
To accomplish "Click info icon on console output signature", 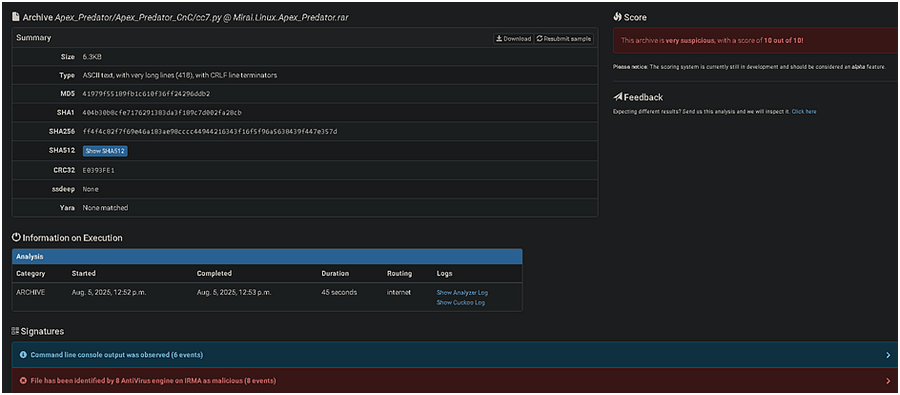I will [x=24, y=355].
